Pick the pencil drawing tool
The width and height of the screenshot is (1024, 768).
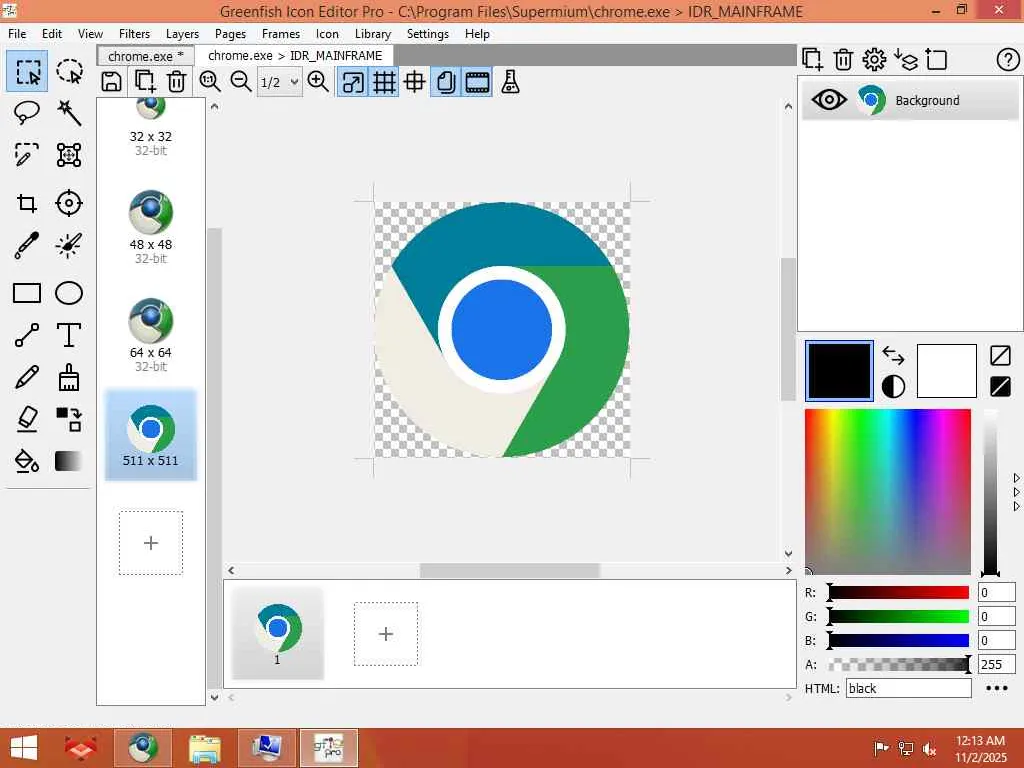[x=27, y=377]
